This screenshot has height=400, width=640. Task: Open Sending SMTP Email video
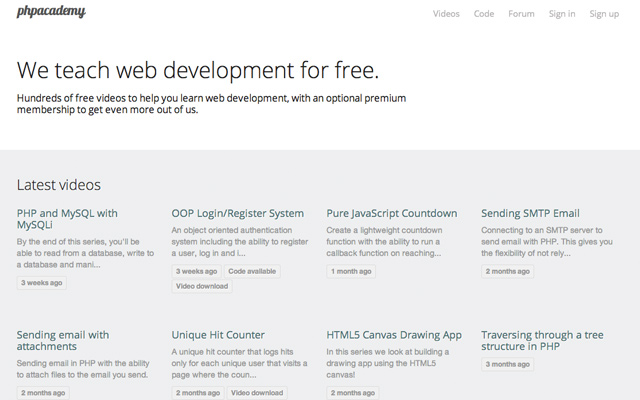[x=530, y=213]
